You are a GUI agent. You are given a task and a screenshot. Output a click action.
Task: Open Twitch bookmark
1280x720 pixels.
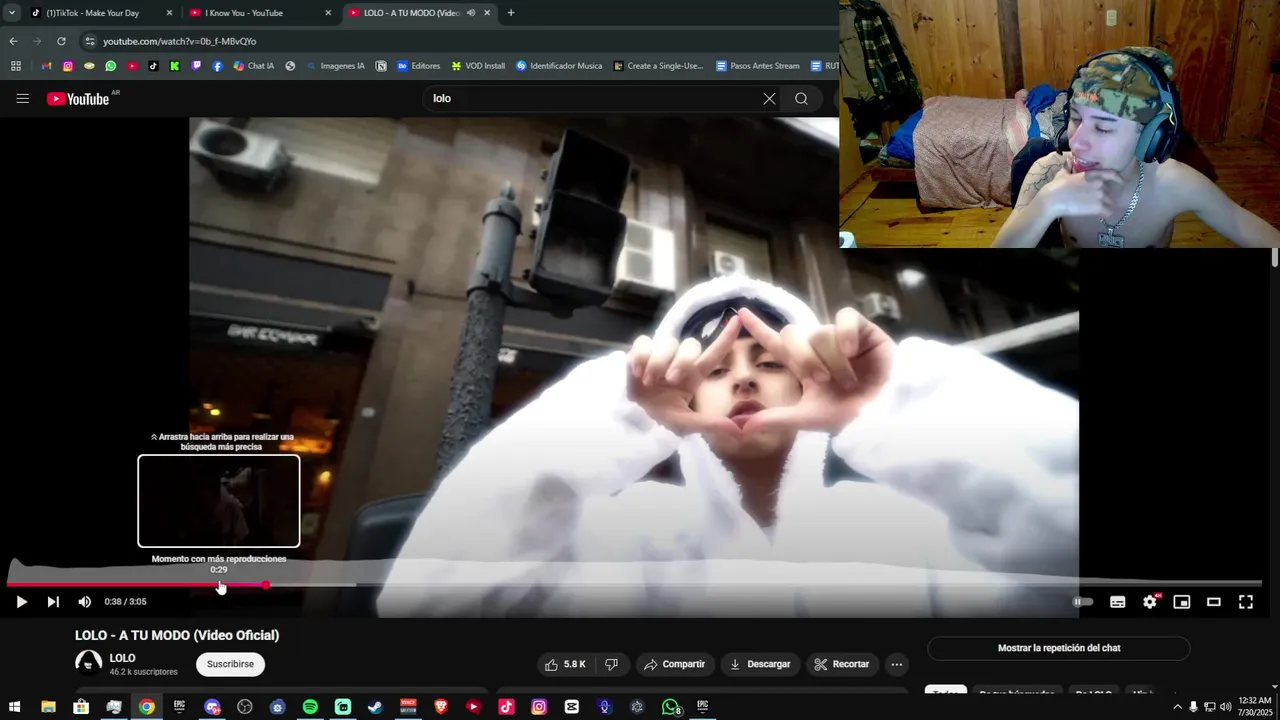(196, 66)
